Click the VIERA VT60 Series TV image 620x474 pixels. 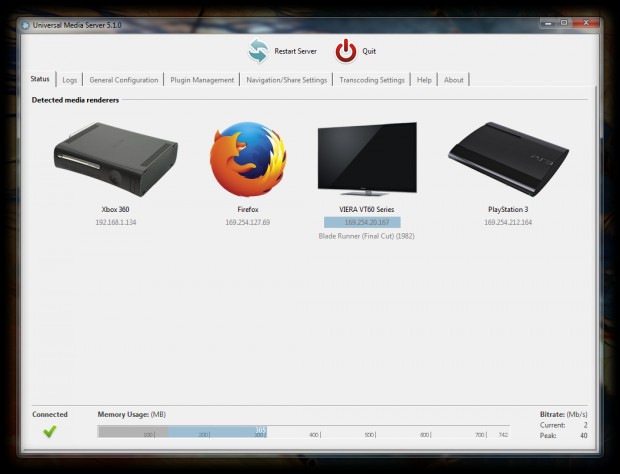click(x=367, y=159)
